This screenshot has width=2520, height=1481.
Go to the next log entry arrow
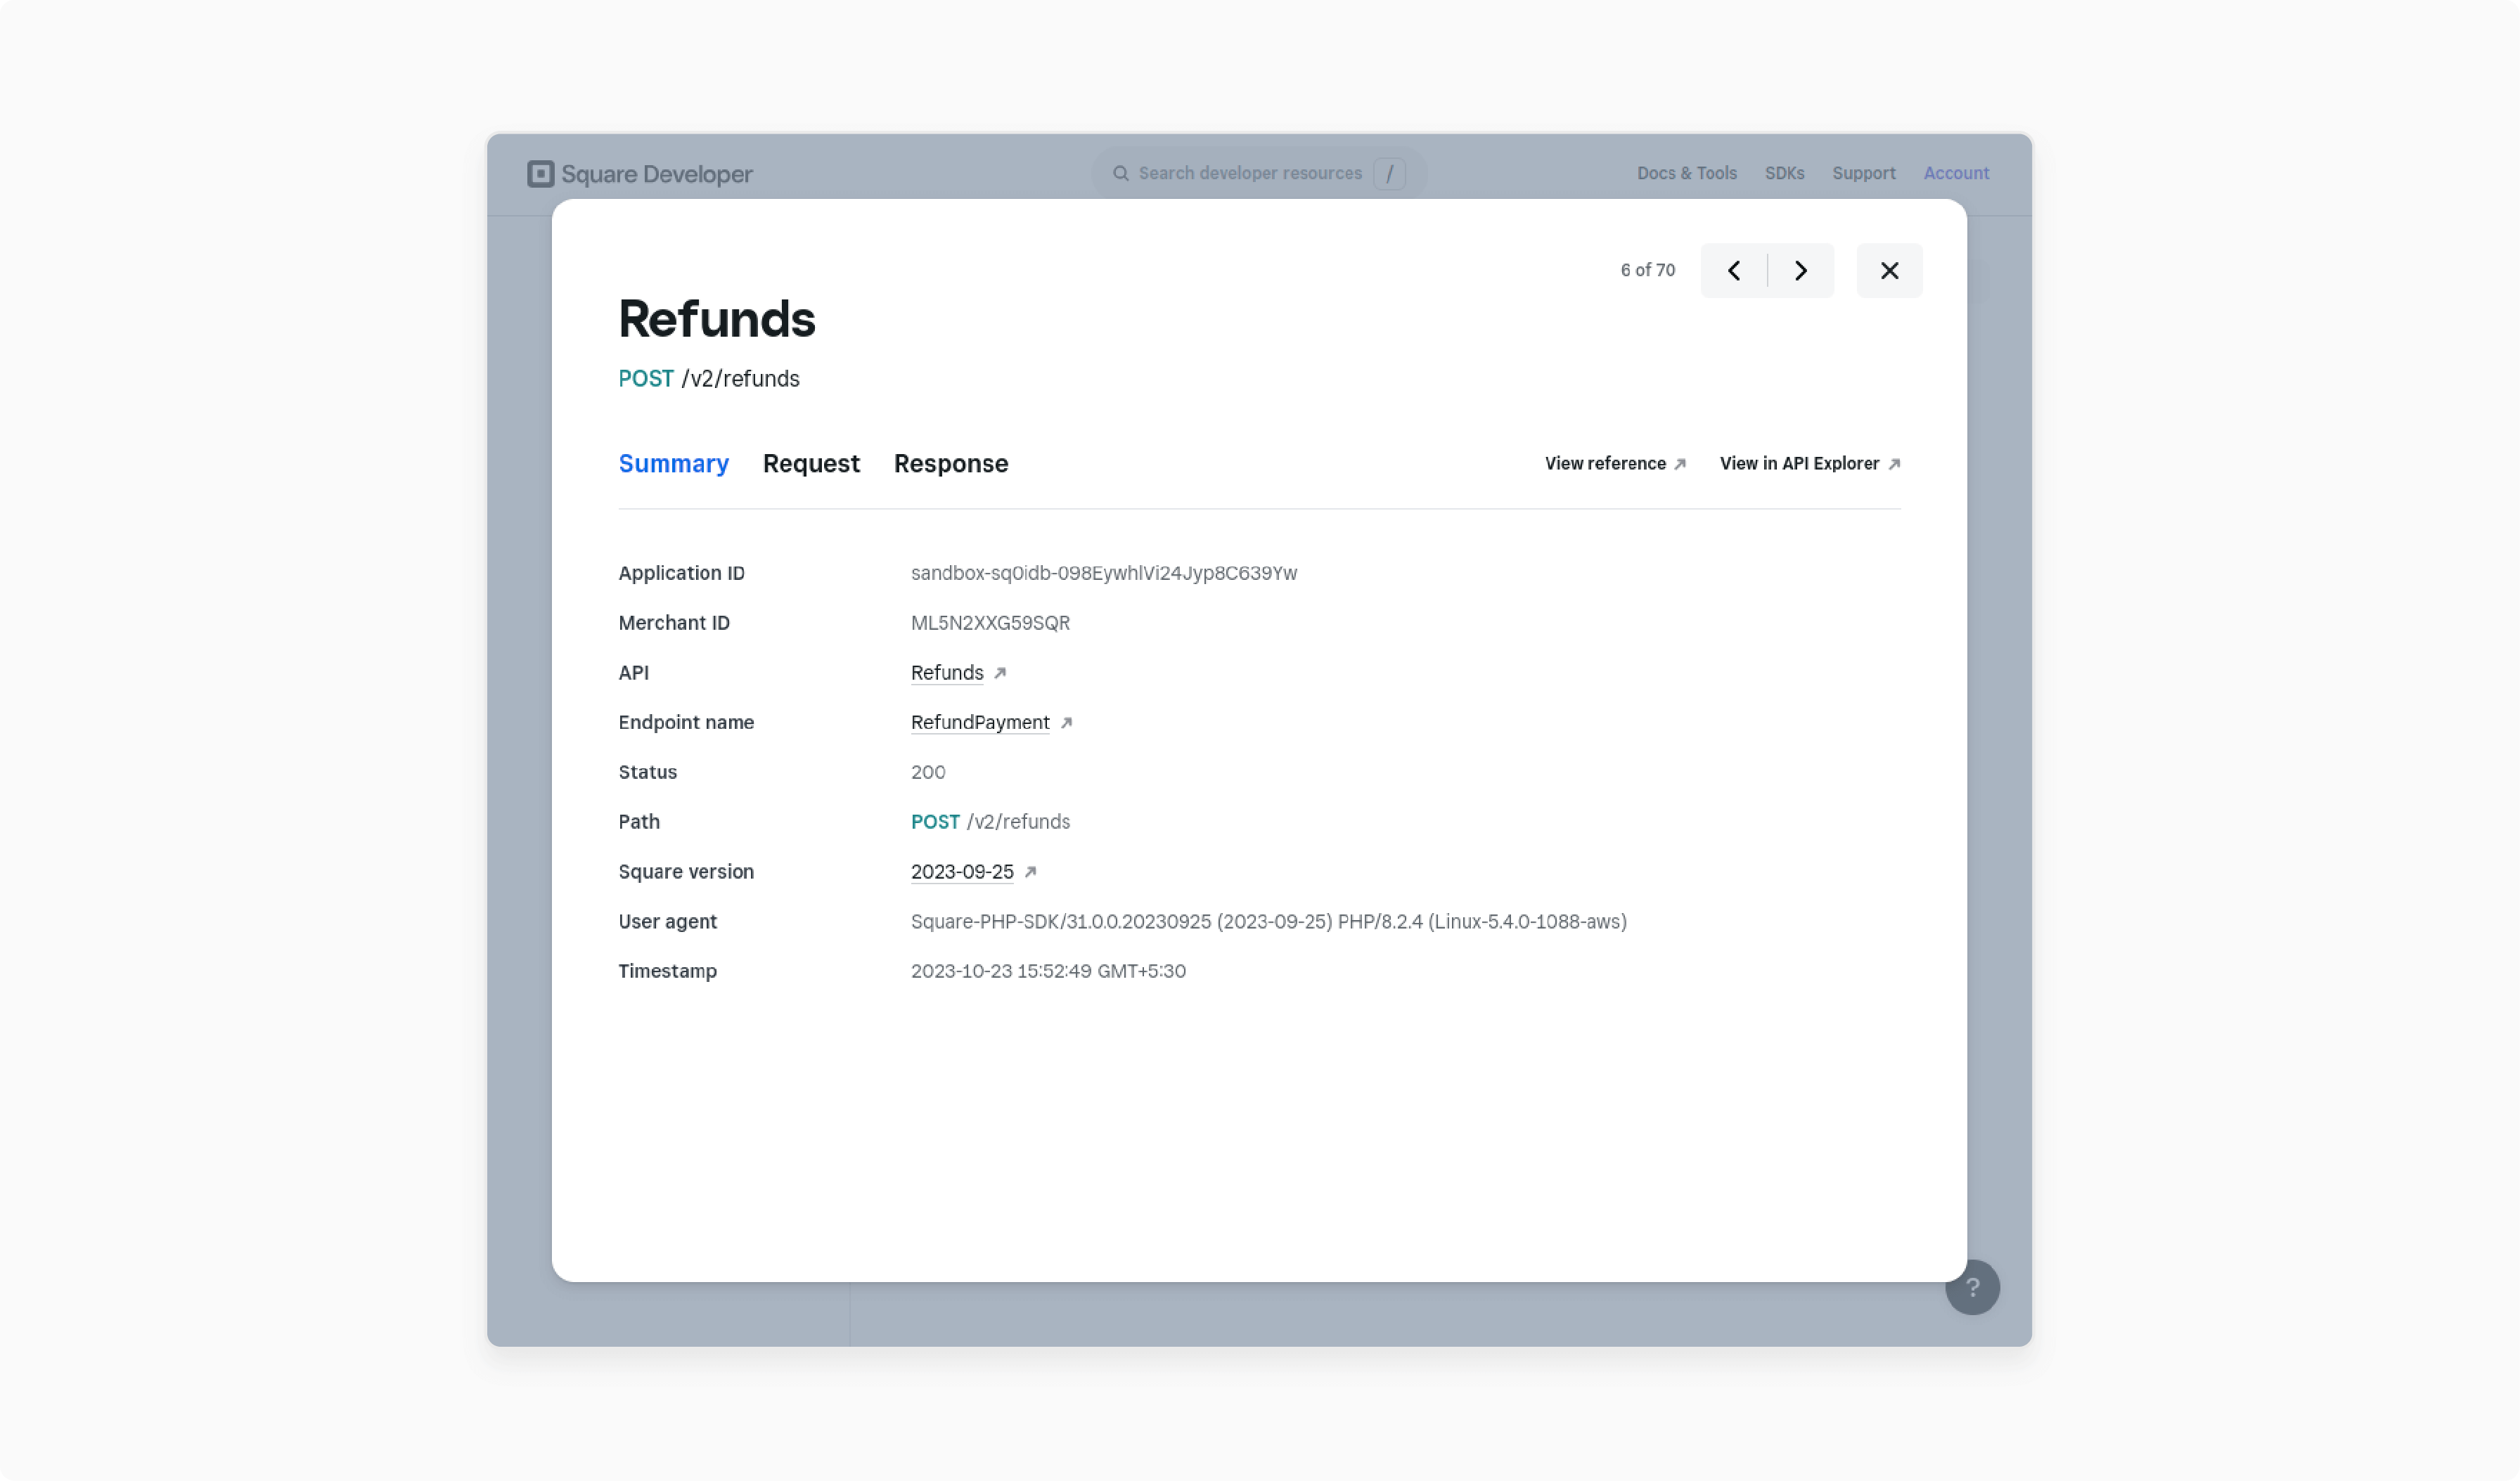coord(1801,270)
